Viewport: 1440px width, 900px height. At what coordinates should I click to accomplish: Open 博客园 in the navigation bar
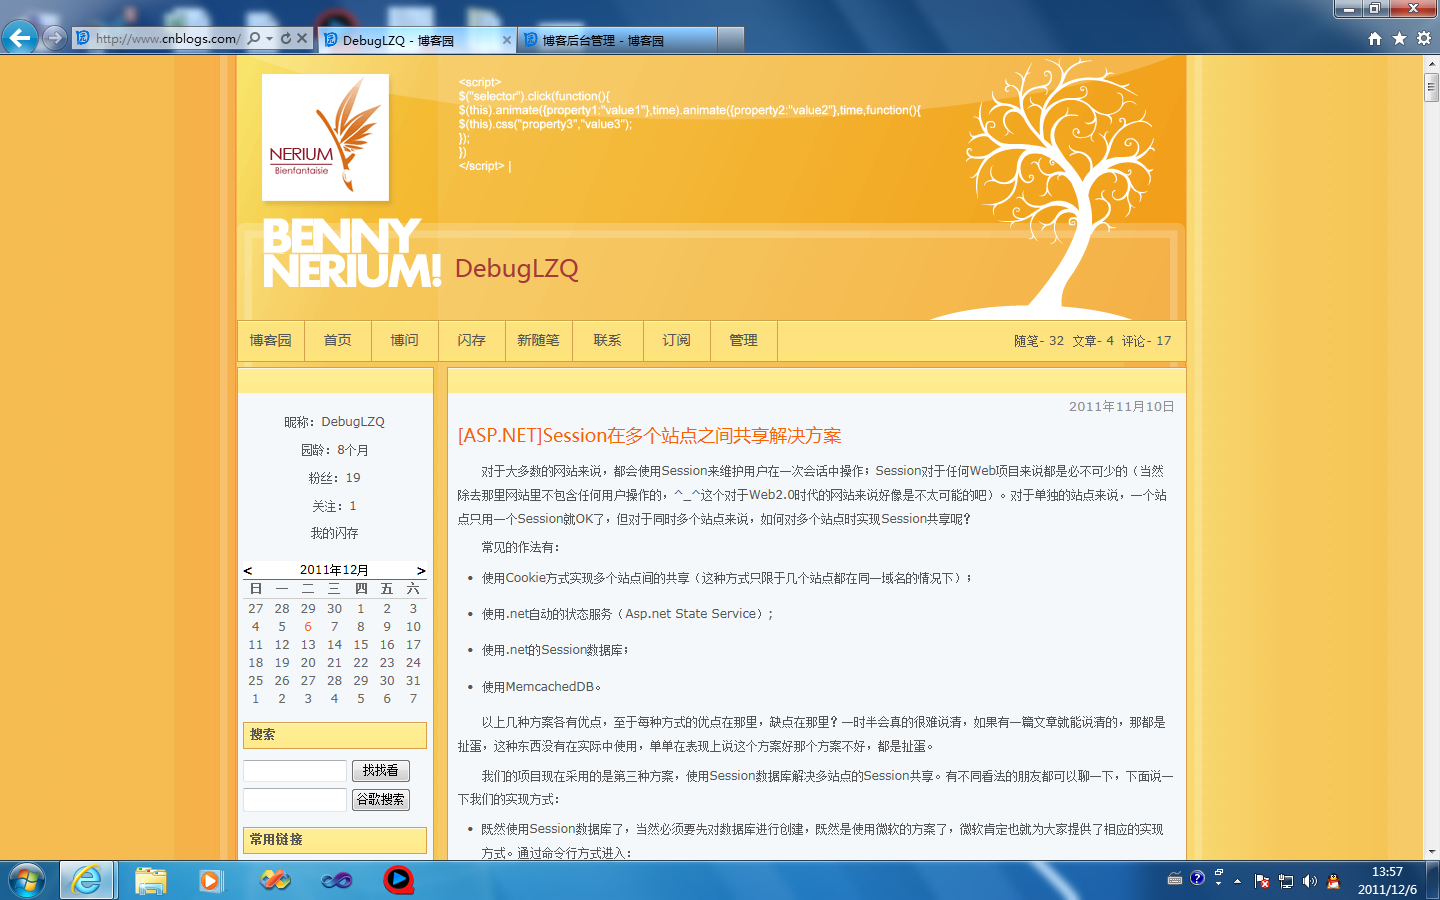pyautogui.click(x=271, y=340)
